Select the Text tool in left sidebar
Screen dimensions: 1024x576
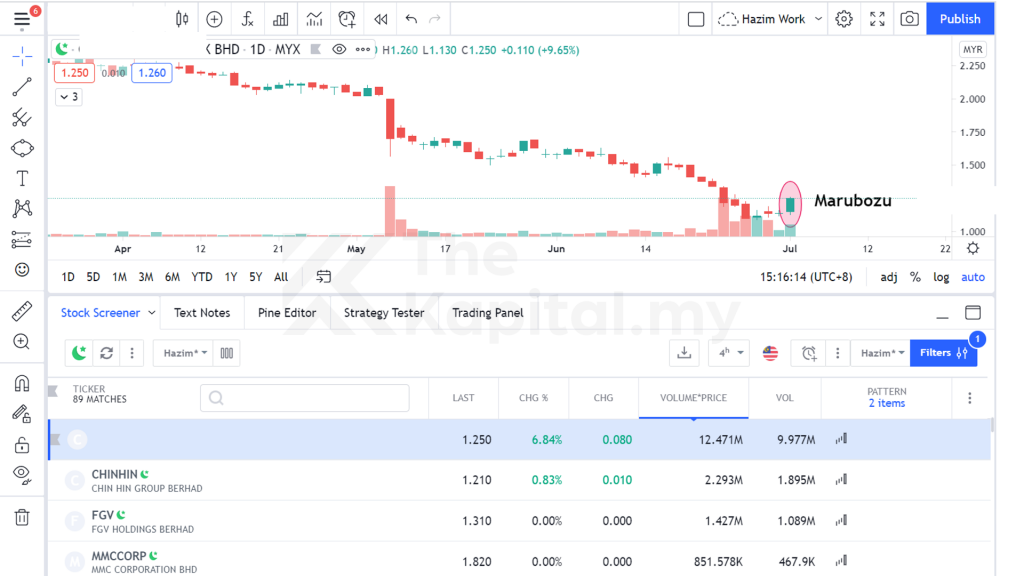[21, 179]
